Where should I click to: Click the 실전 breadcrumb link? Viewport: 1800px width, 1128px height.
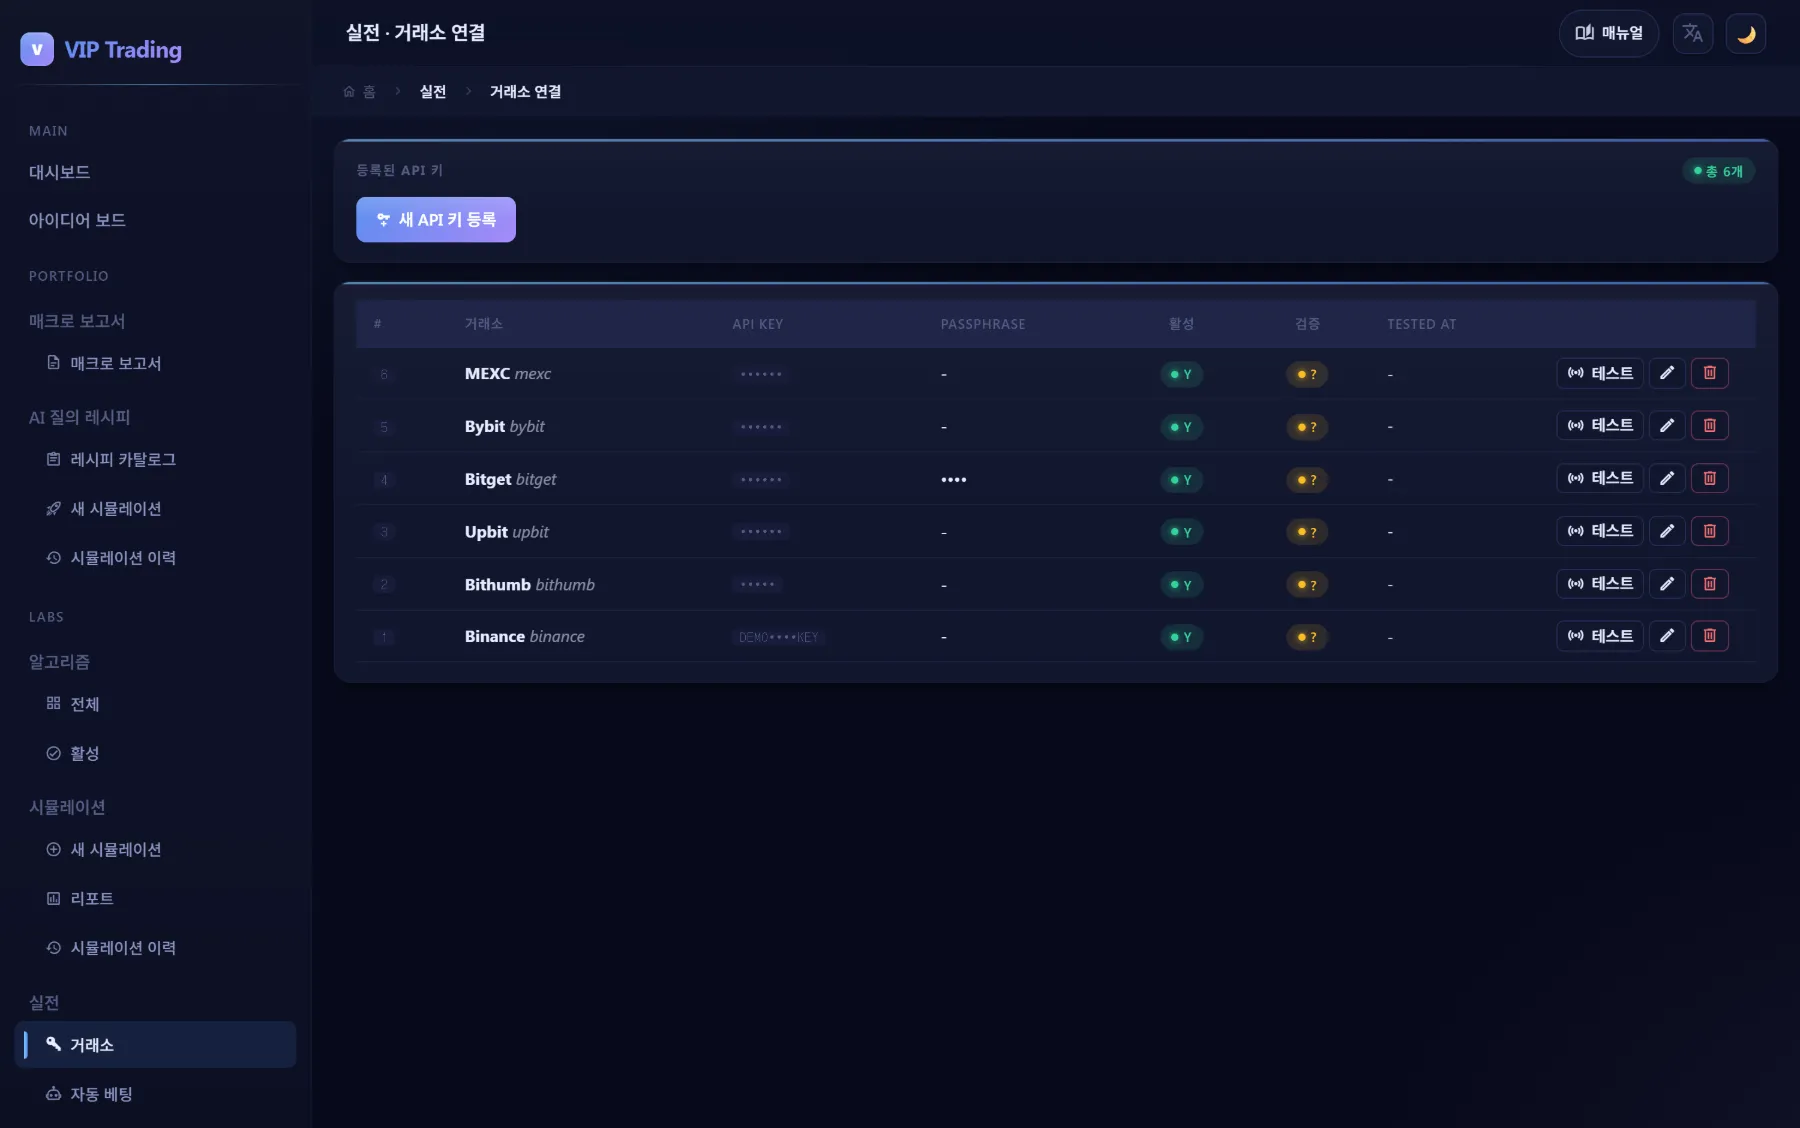coord(433,92)
